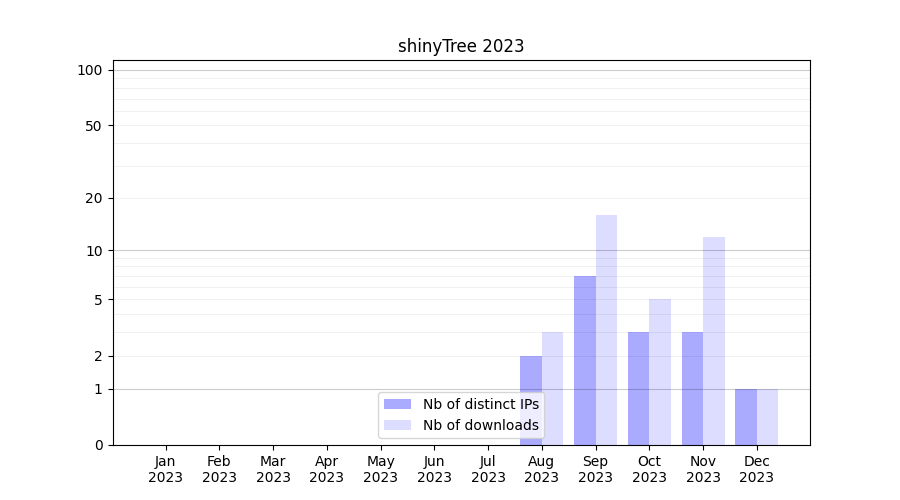Click the Aug 2023 downloads bar
Image resolution: width=900 pixels, height=500 pixels.
[x=553, y=388]
